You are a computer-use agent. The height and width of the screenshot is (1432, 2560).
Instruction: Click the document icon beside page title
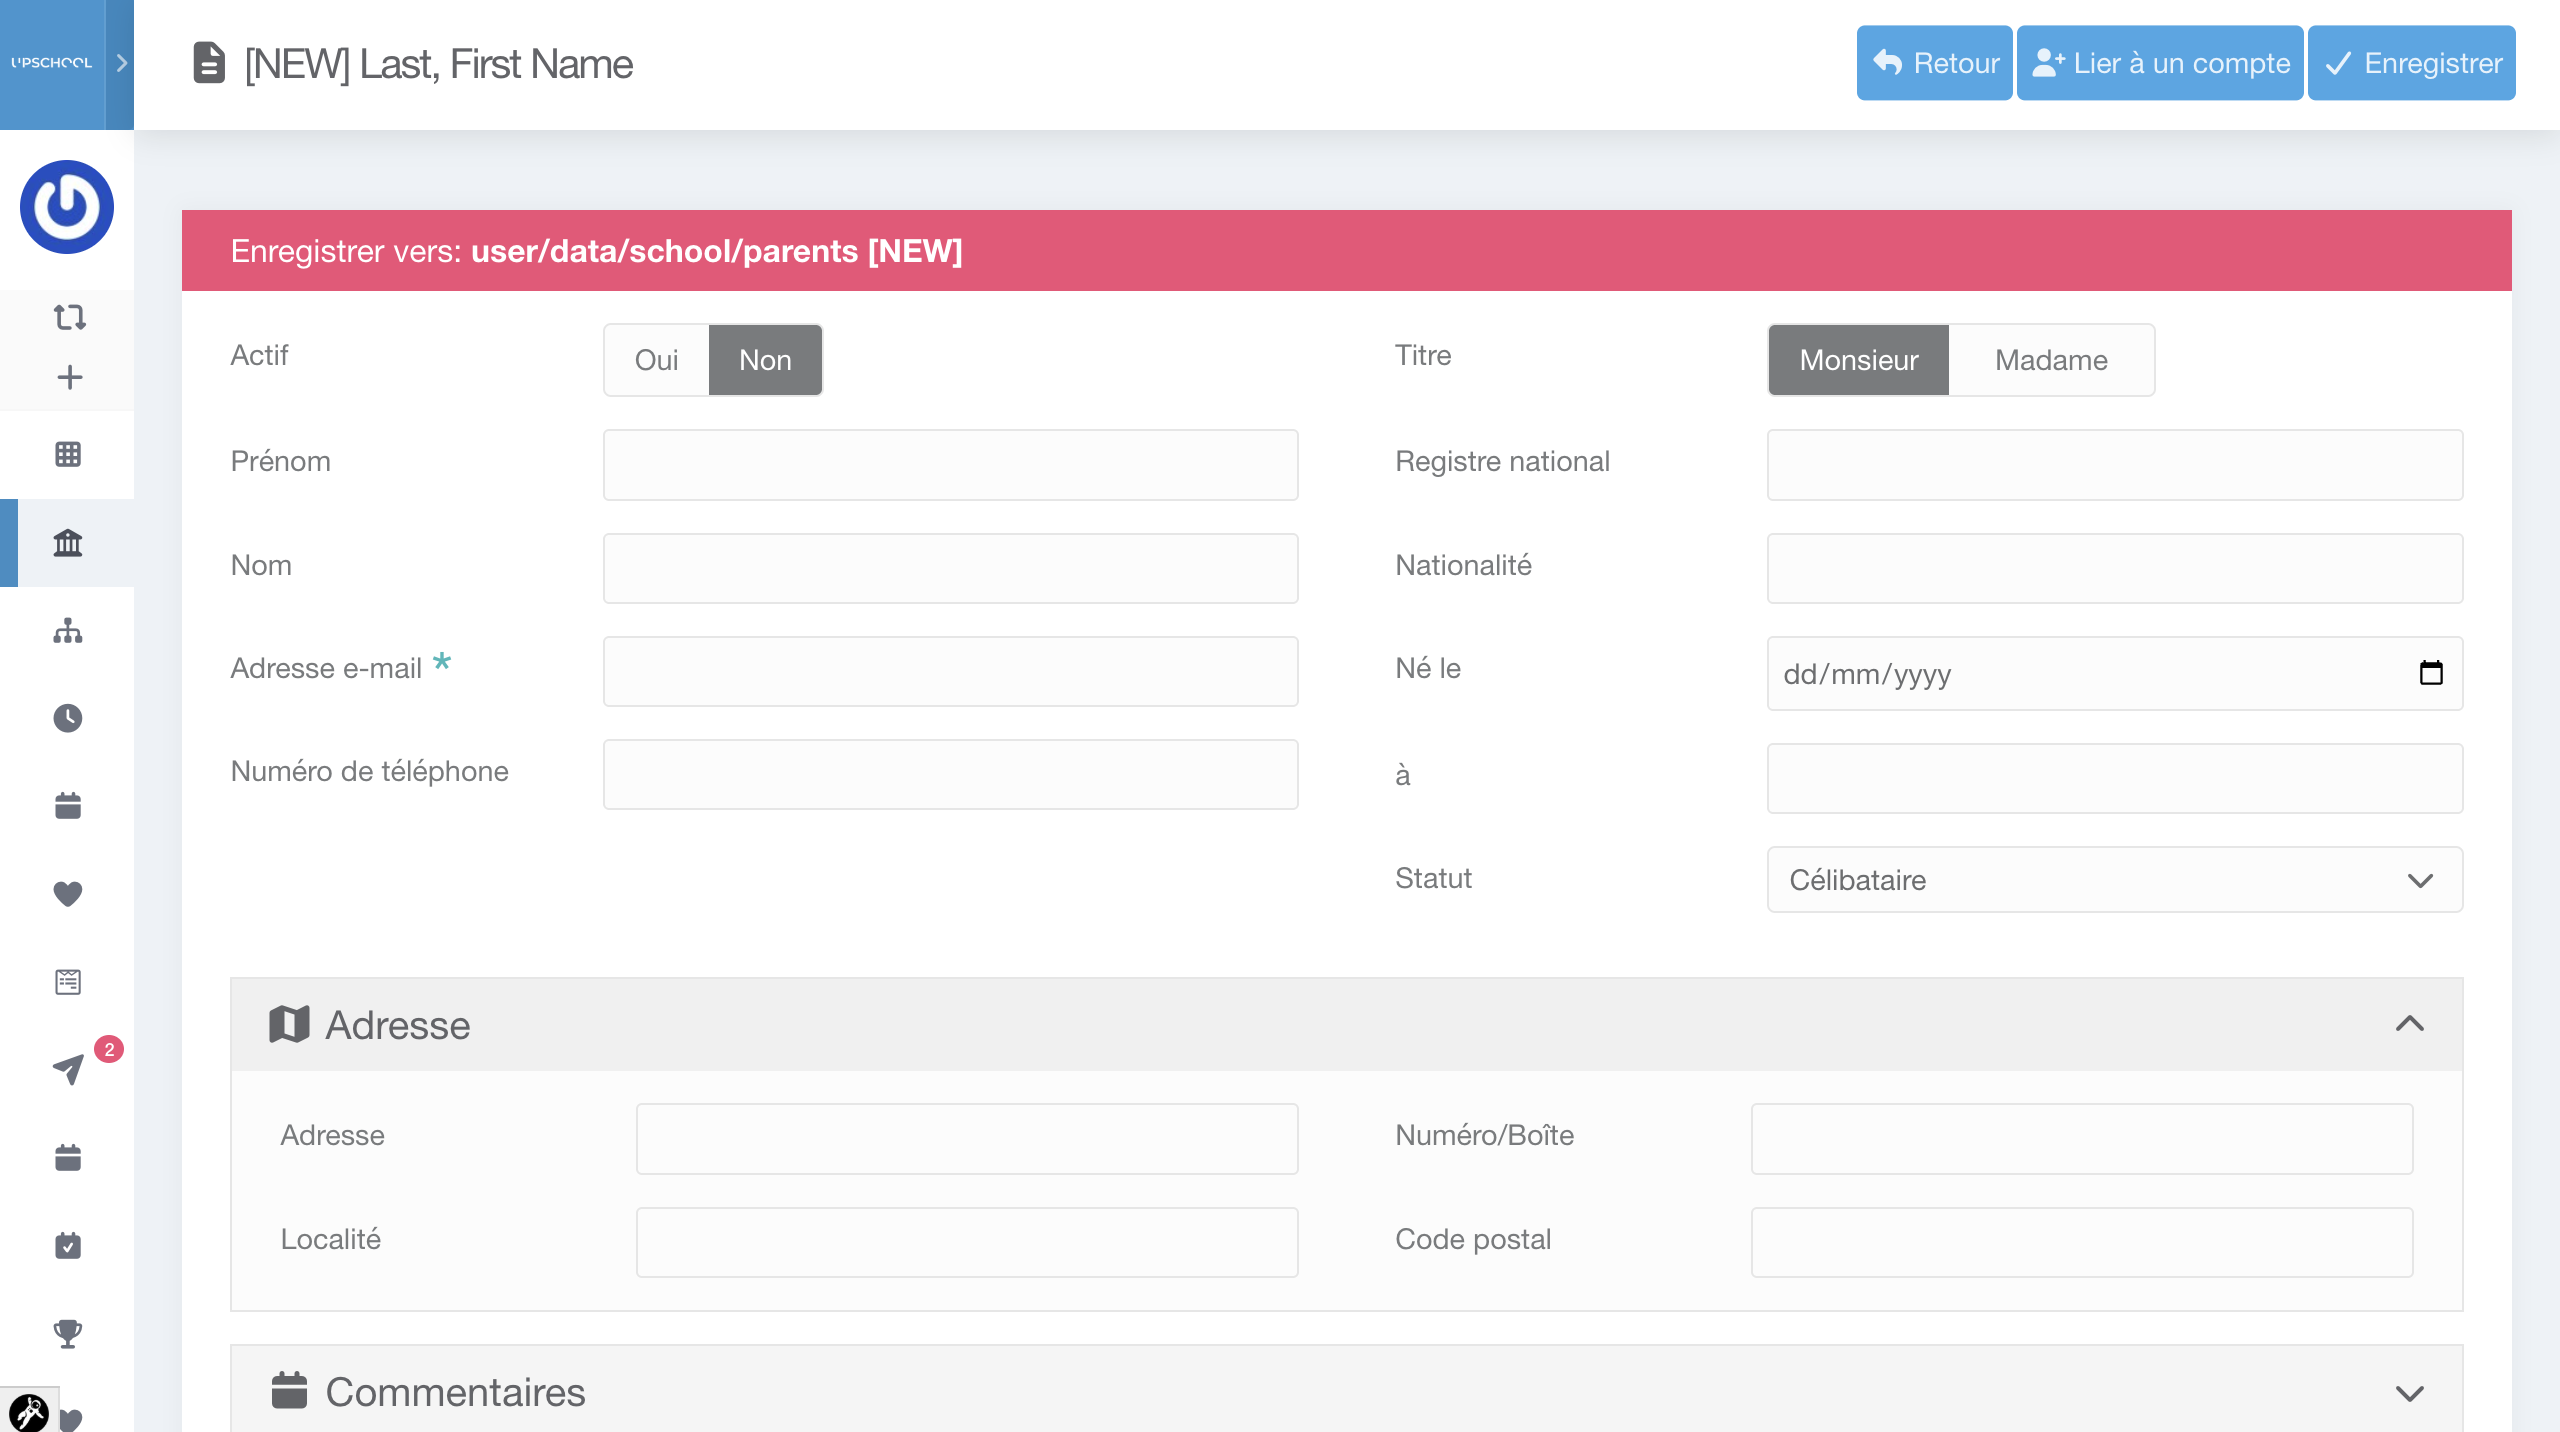(209, 63)
